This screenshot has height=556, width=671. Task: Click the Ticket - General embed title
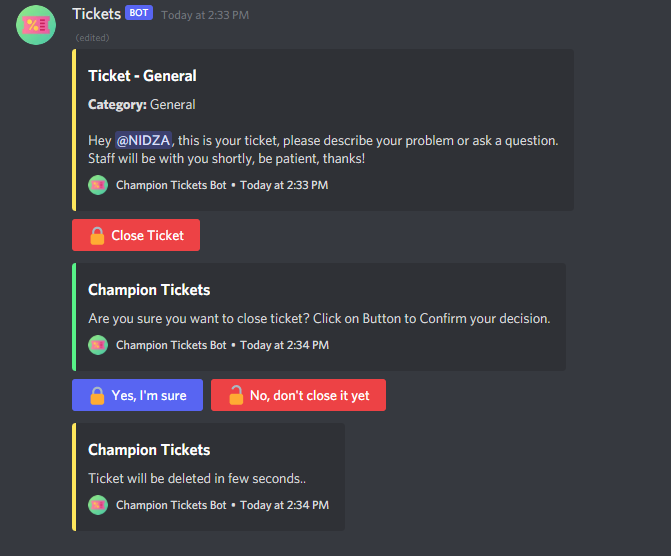coord(142,76)
